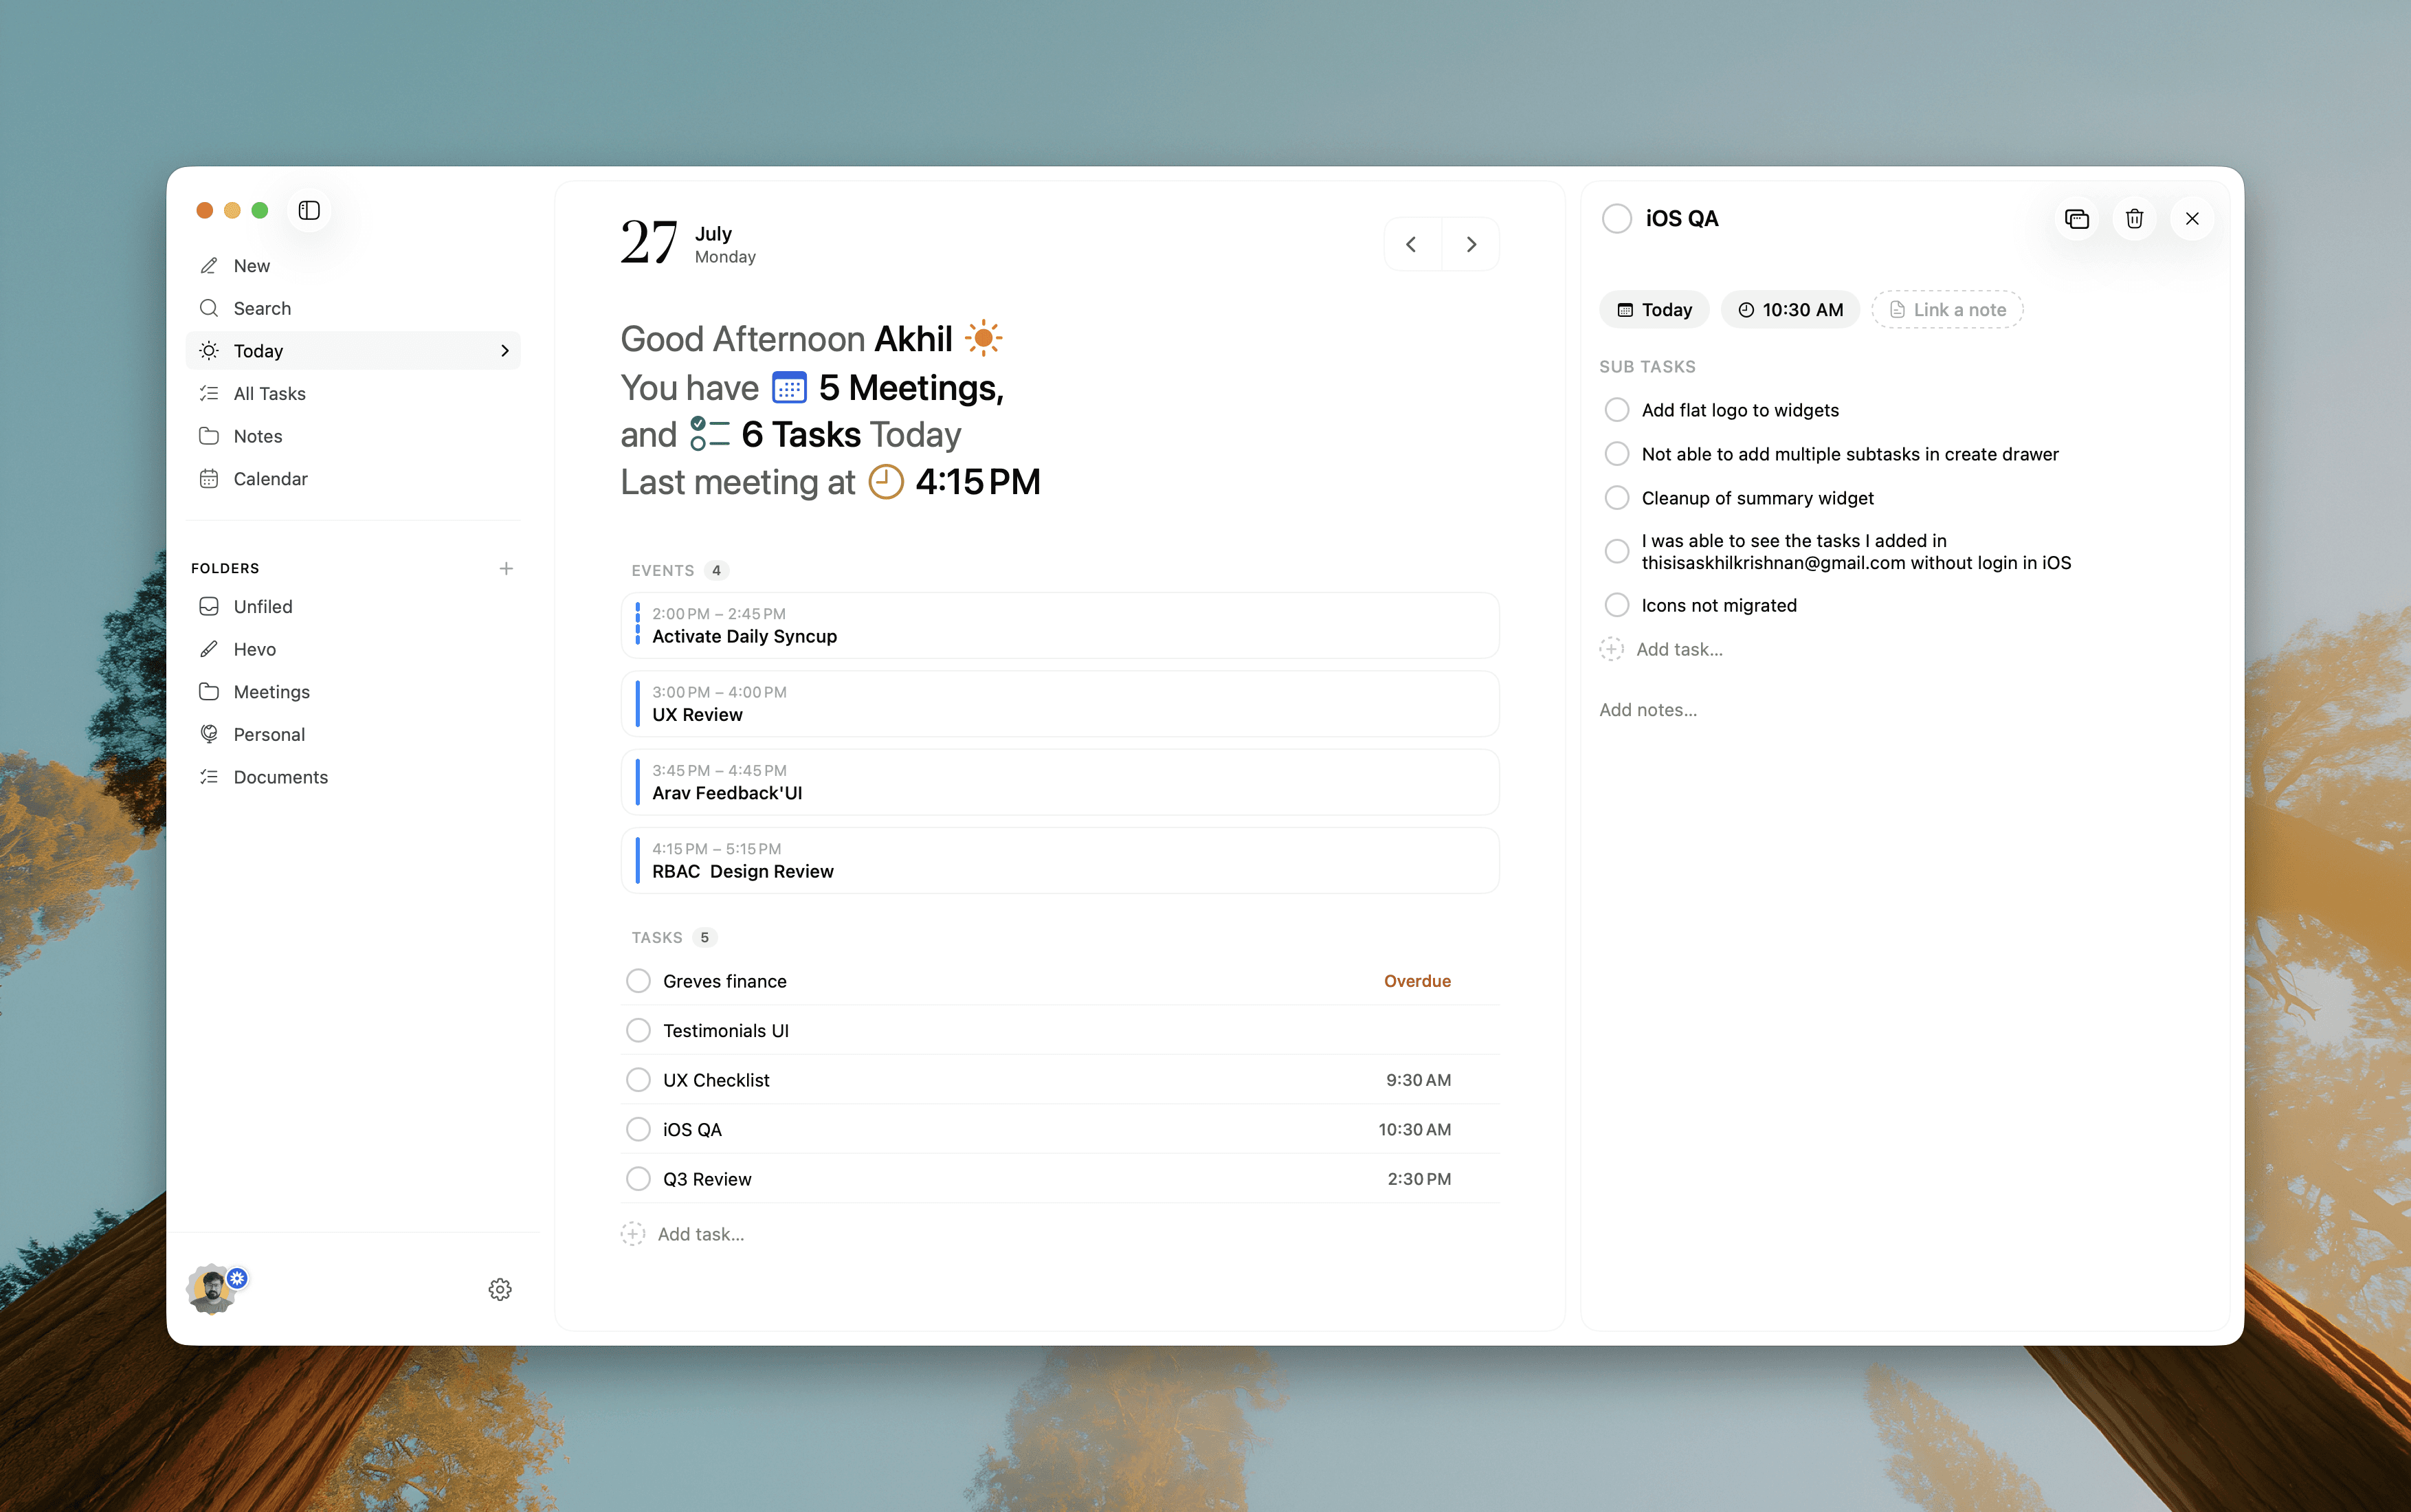Add a new folder with plus icon
The image size is (2411, 1512).
[x=506, y=568]
